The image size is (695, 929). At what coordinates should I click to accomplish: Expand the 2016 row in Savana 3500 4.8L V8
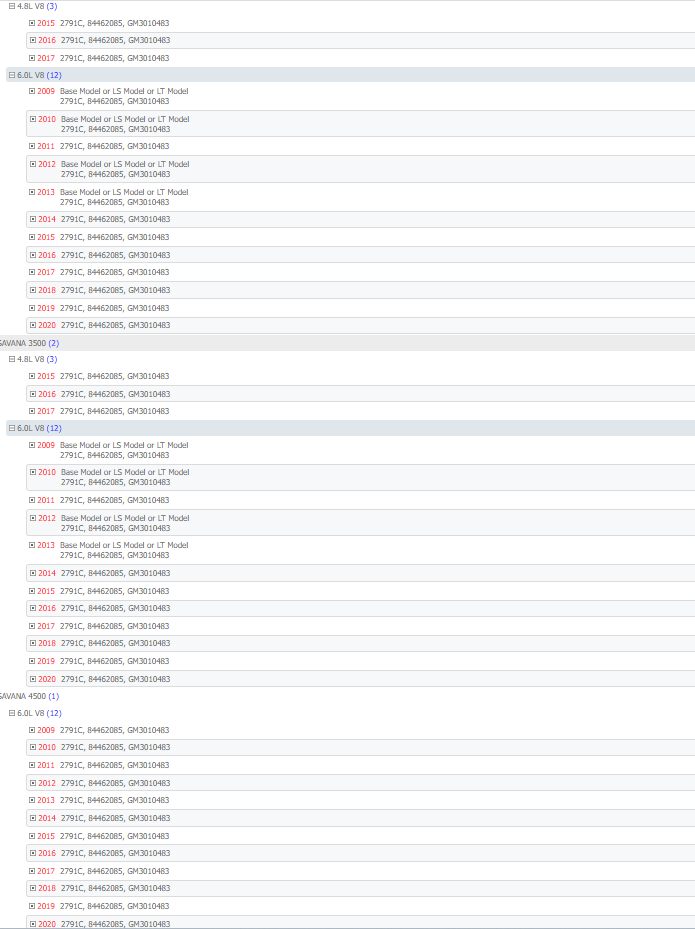point(33,394)
